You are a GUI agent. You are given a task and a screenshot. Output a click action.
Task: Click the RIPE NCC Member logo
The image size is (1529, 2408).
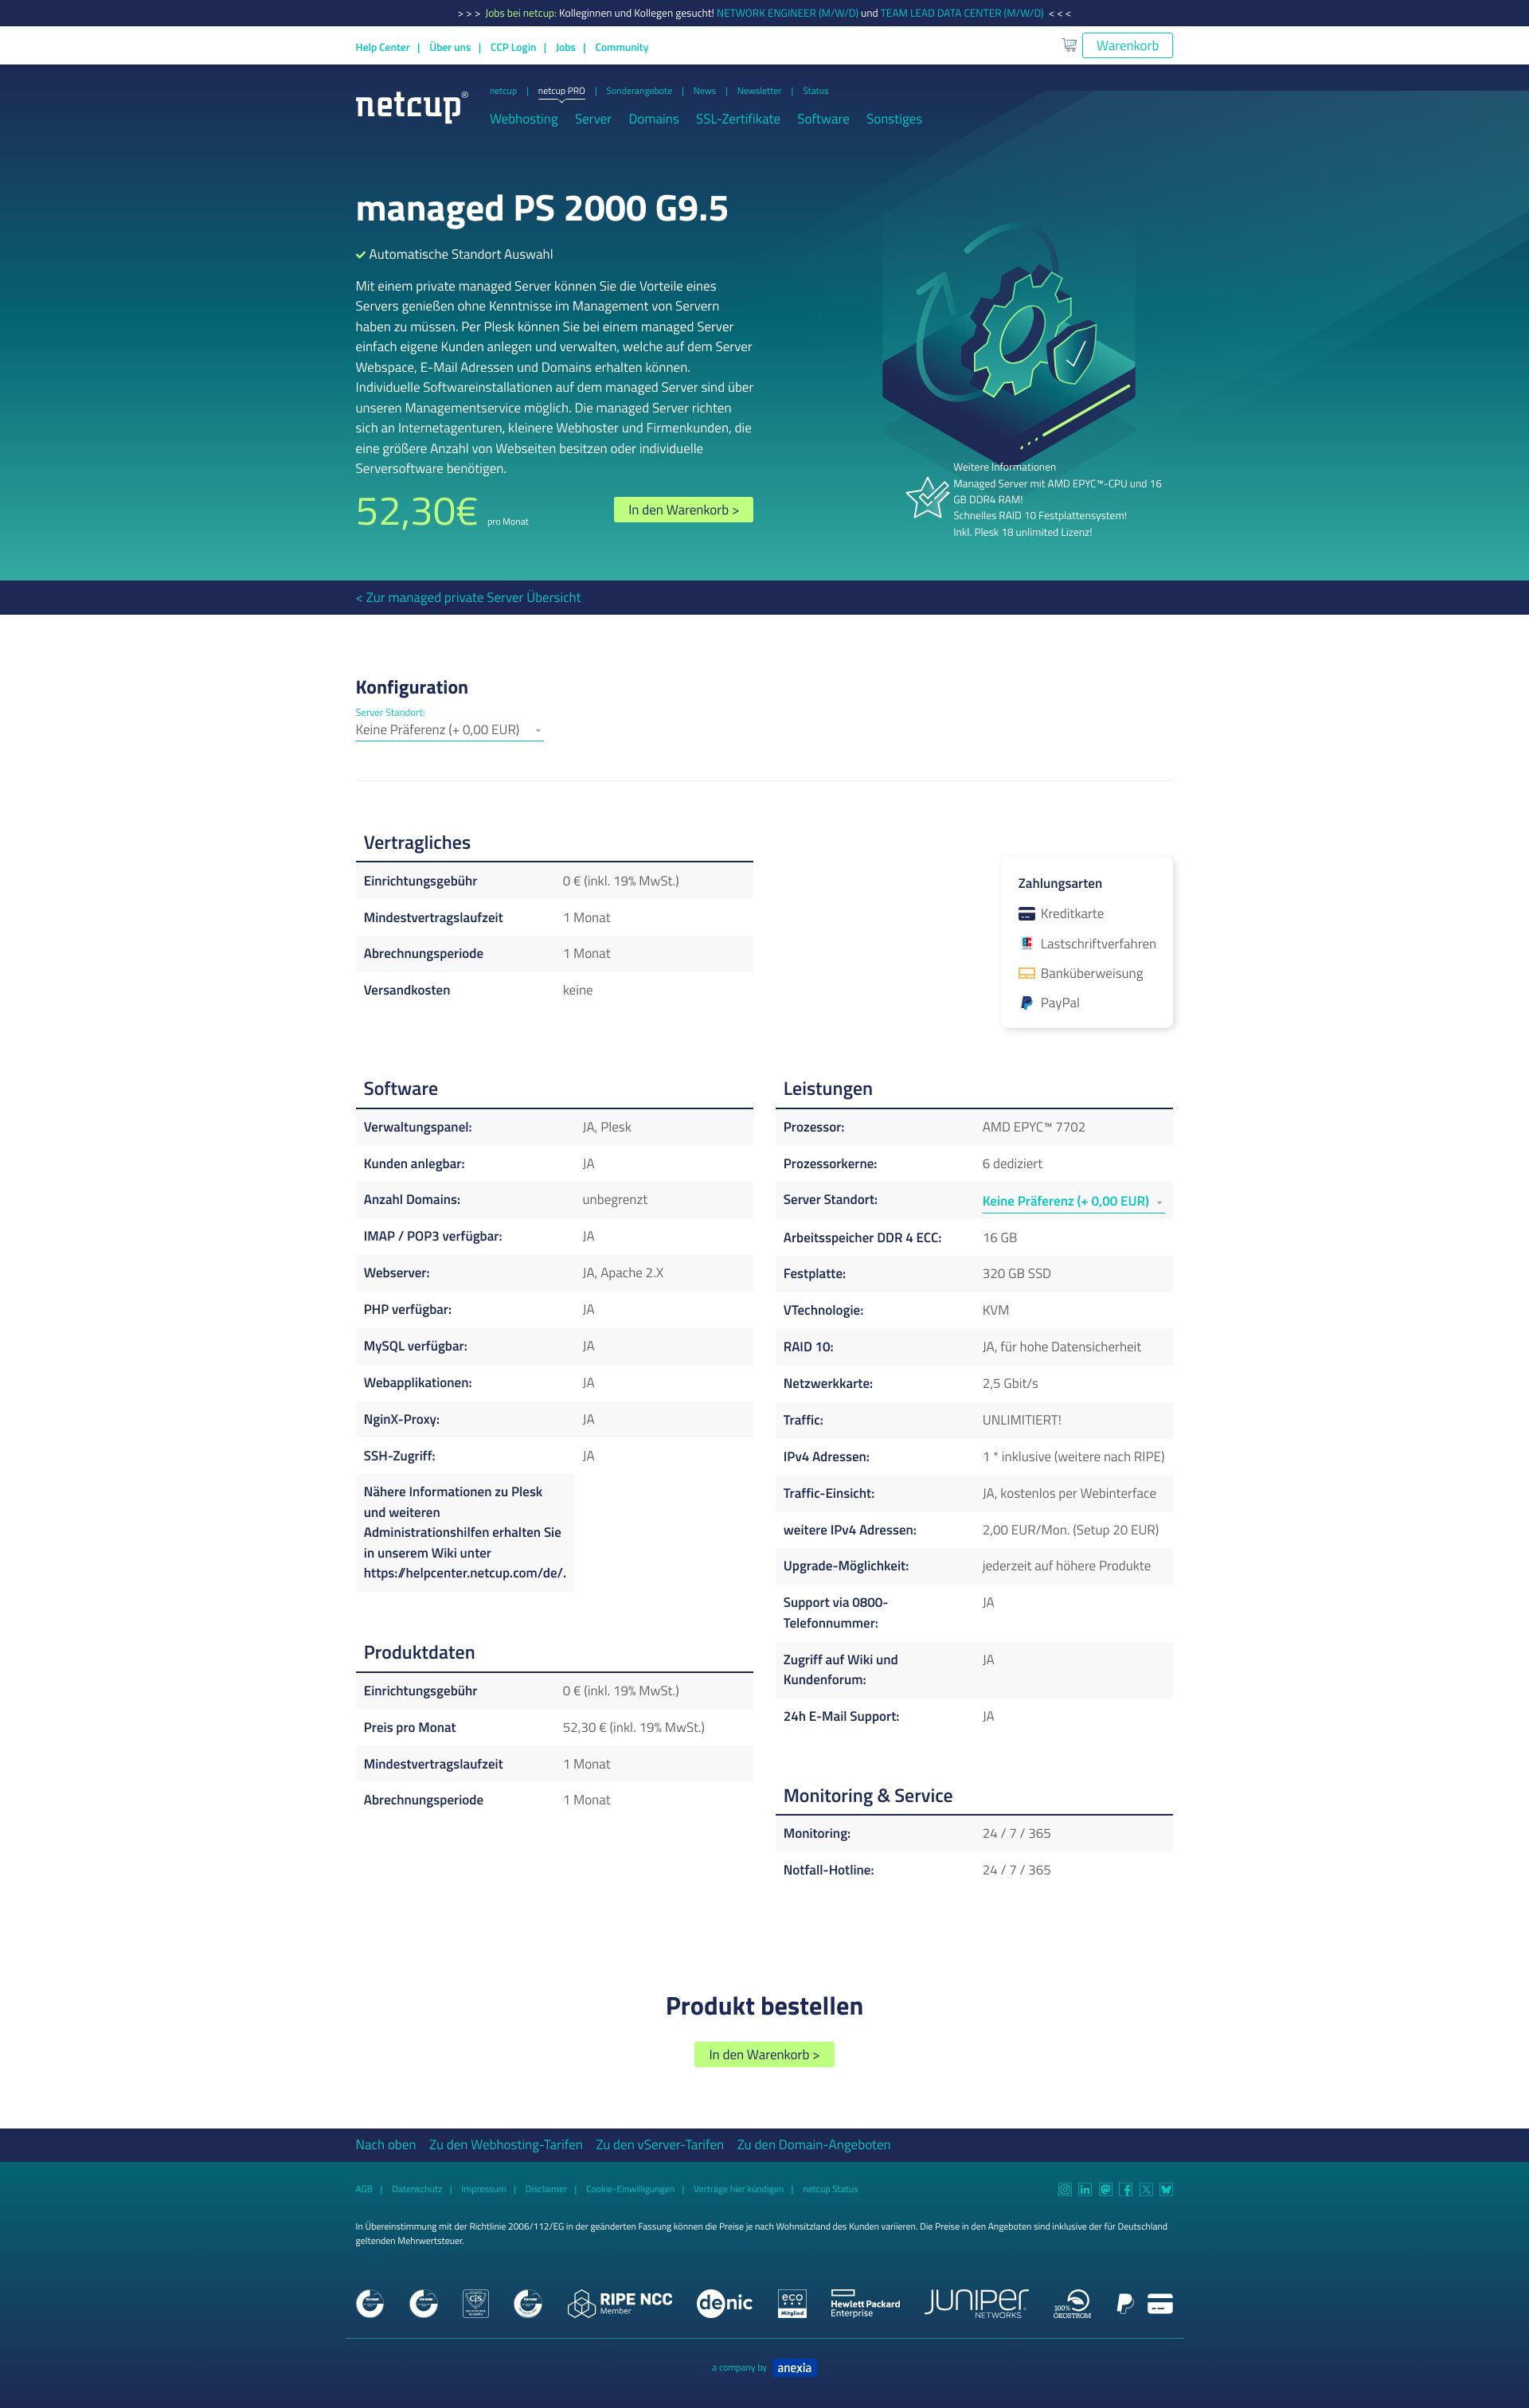point(620,2304)
